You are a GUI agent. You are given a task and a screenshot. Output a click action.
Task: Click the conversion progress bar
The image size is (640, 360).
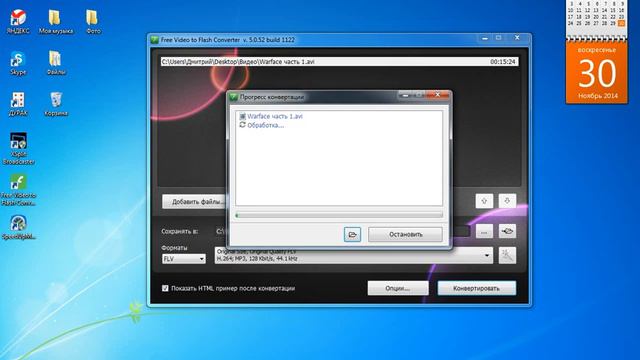339,215
